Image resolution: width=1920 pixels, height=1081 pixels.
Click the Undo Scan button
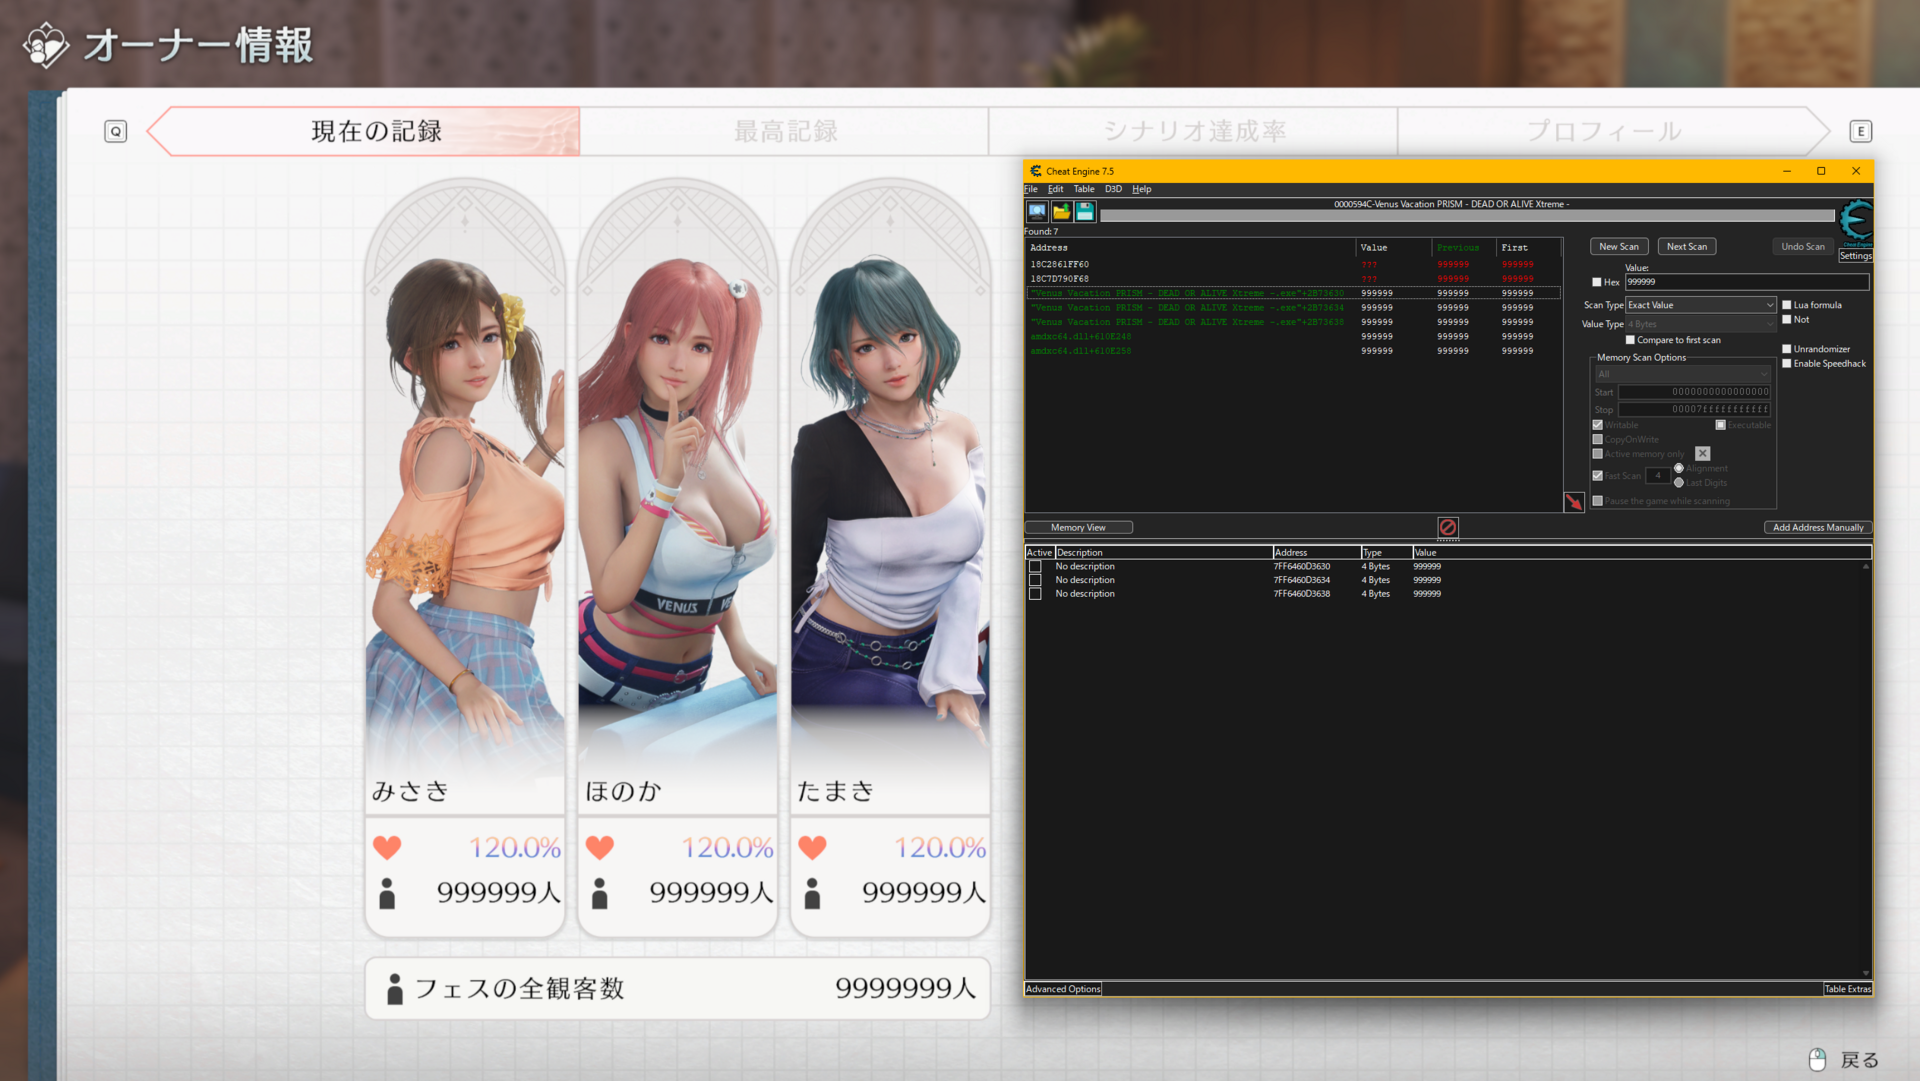pos(1803,247)
